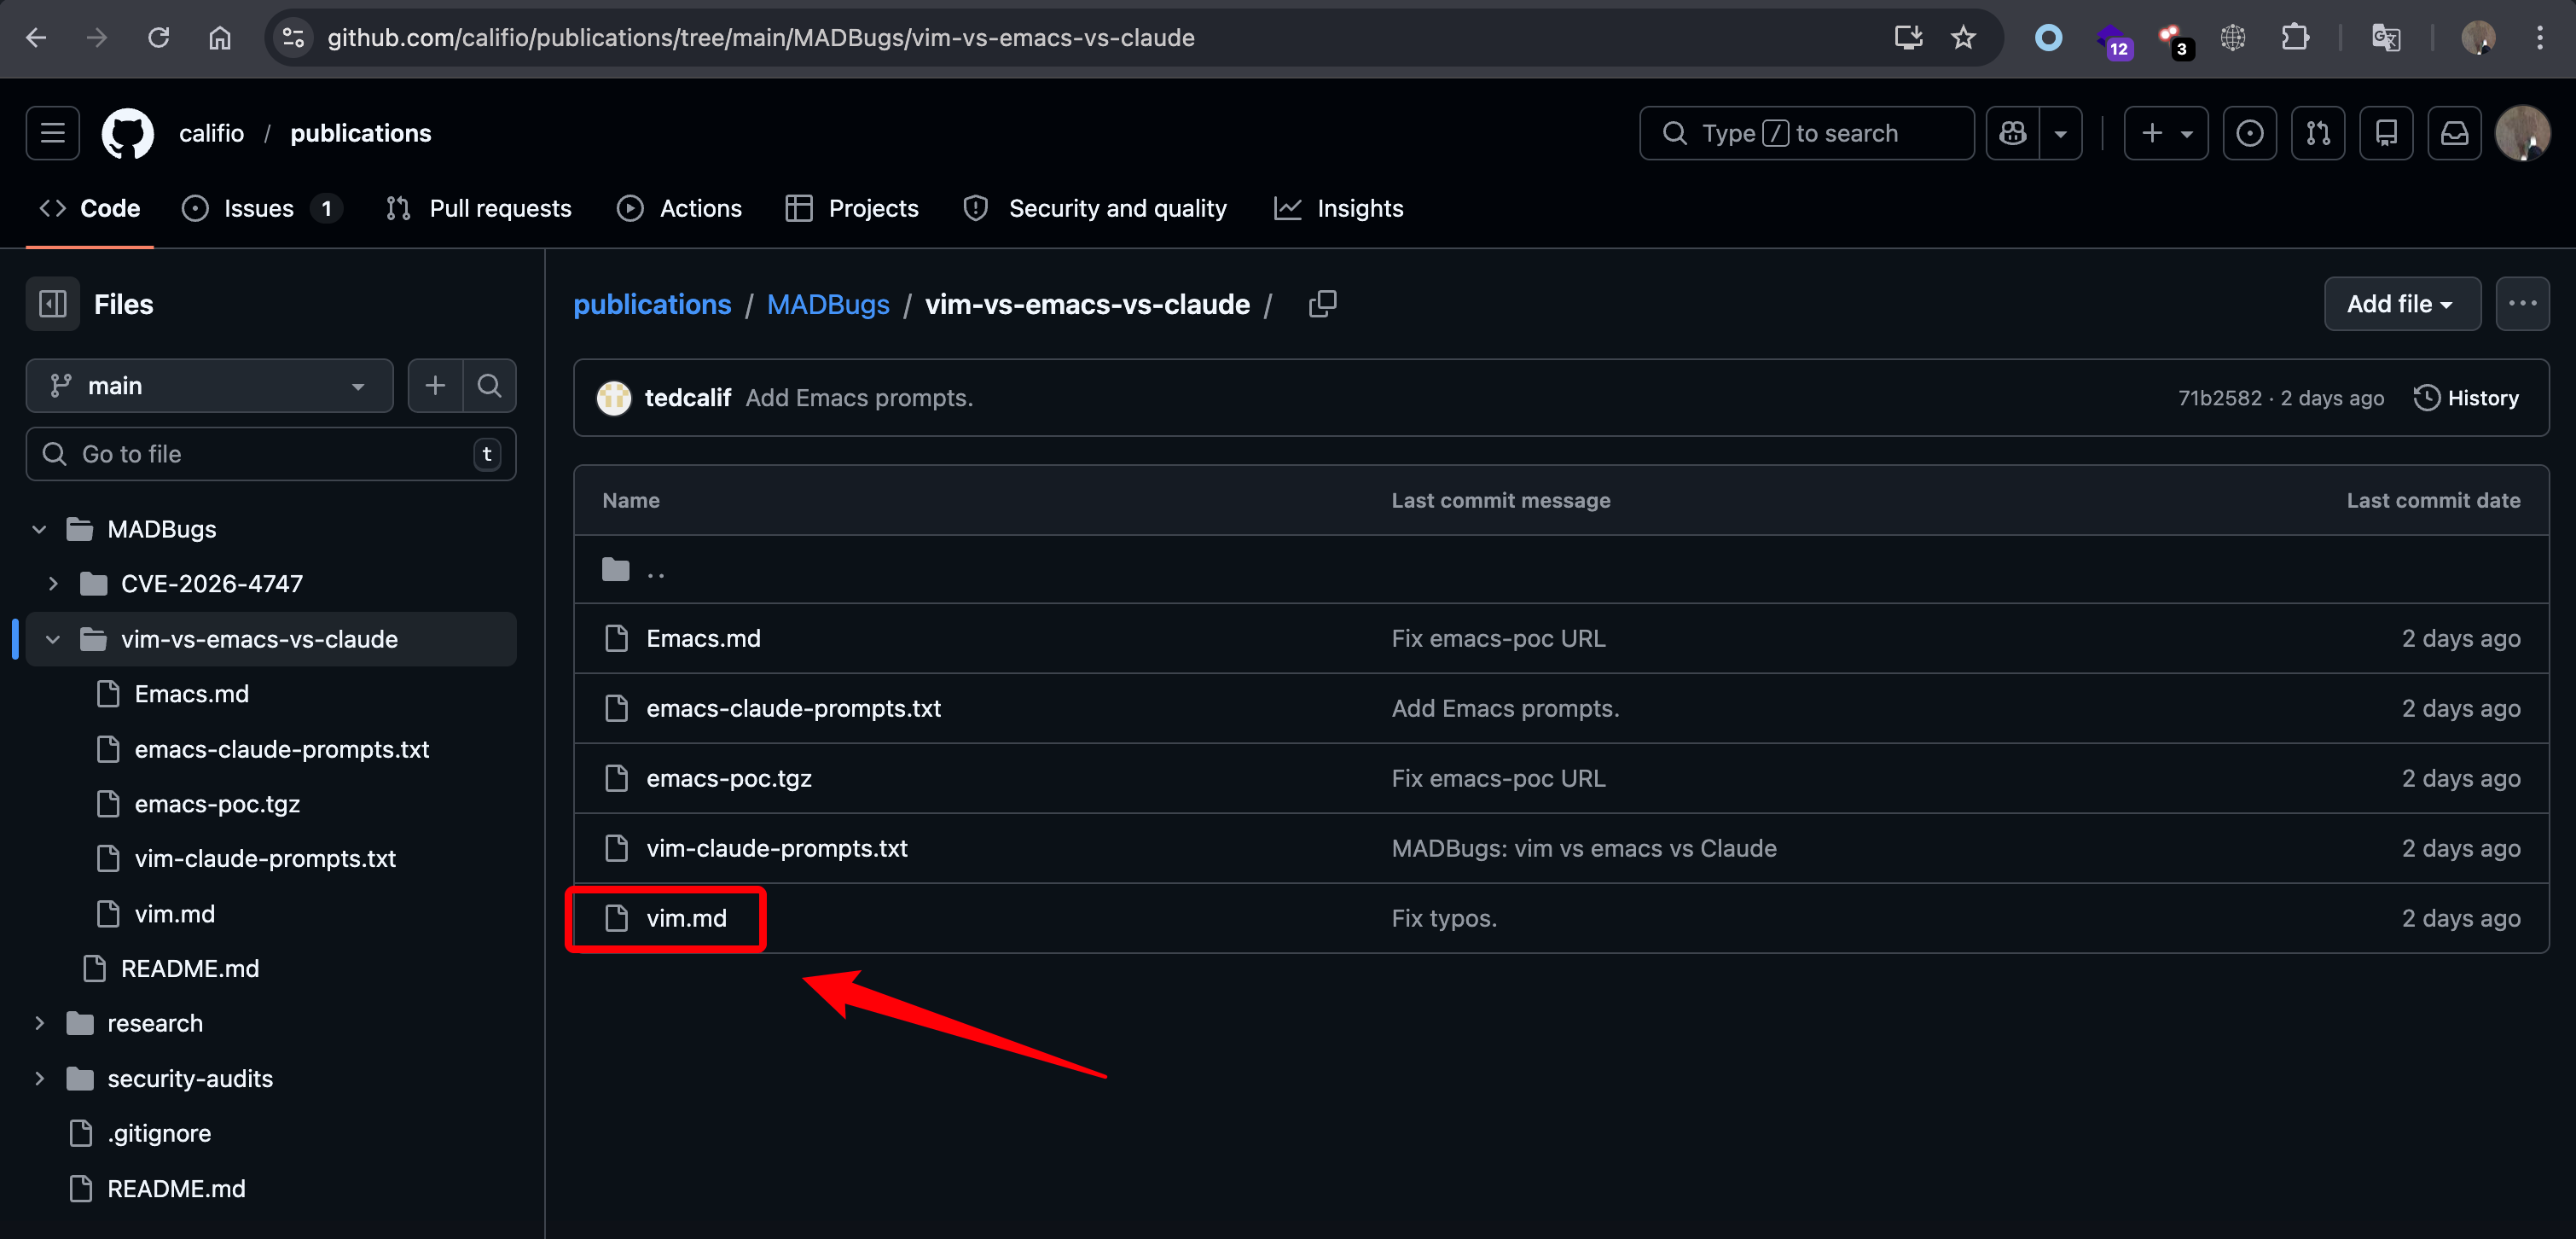Open commit History

(x=2465, y=398)
